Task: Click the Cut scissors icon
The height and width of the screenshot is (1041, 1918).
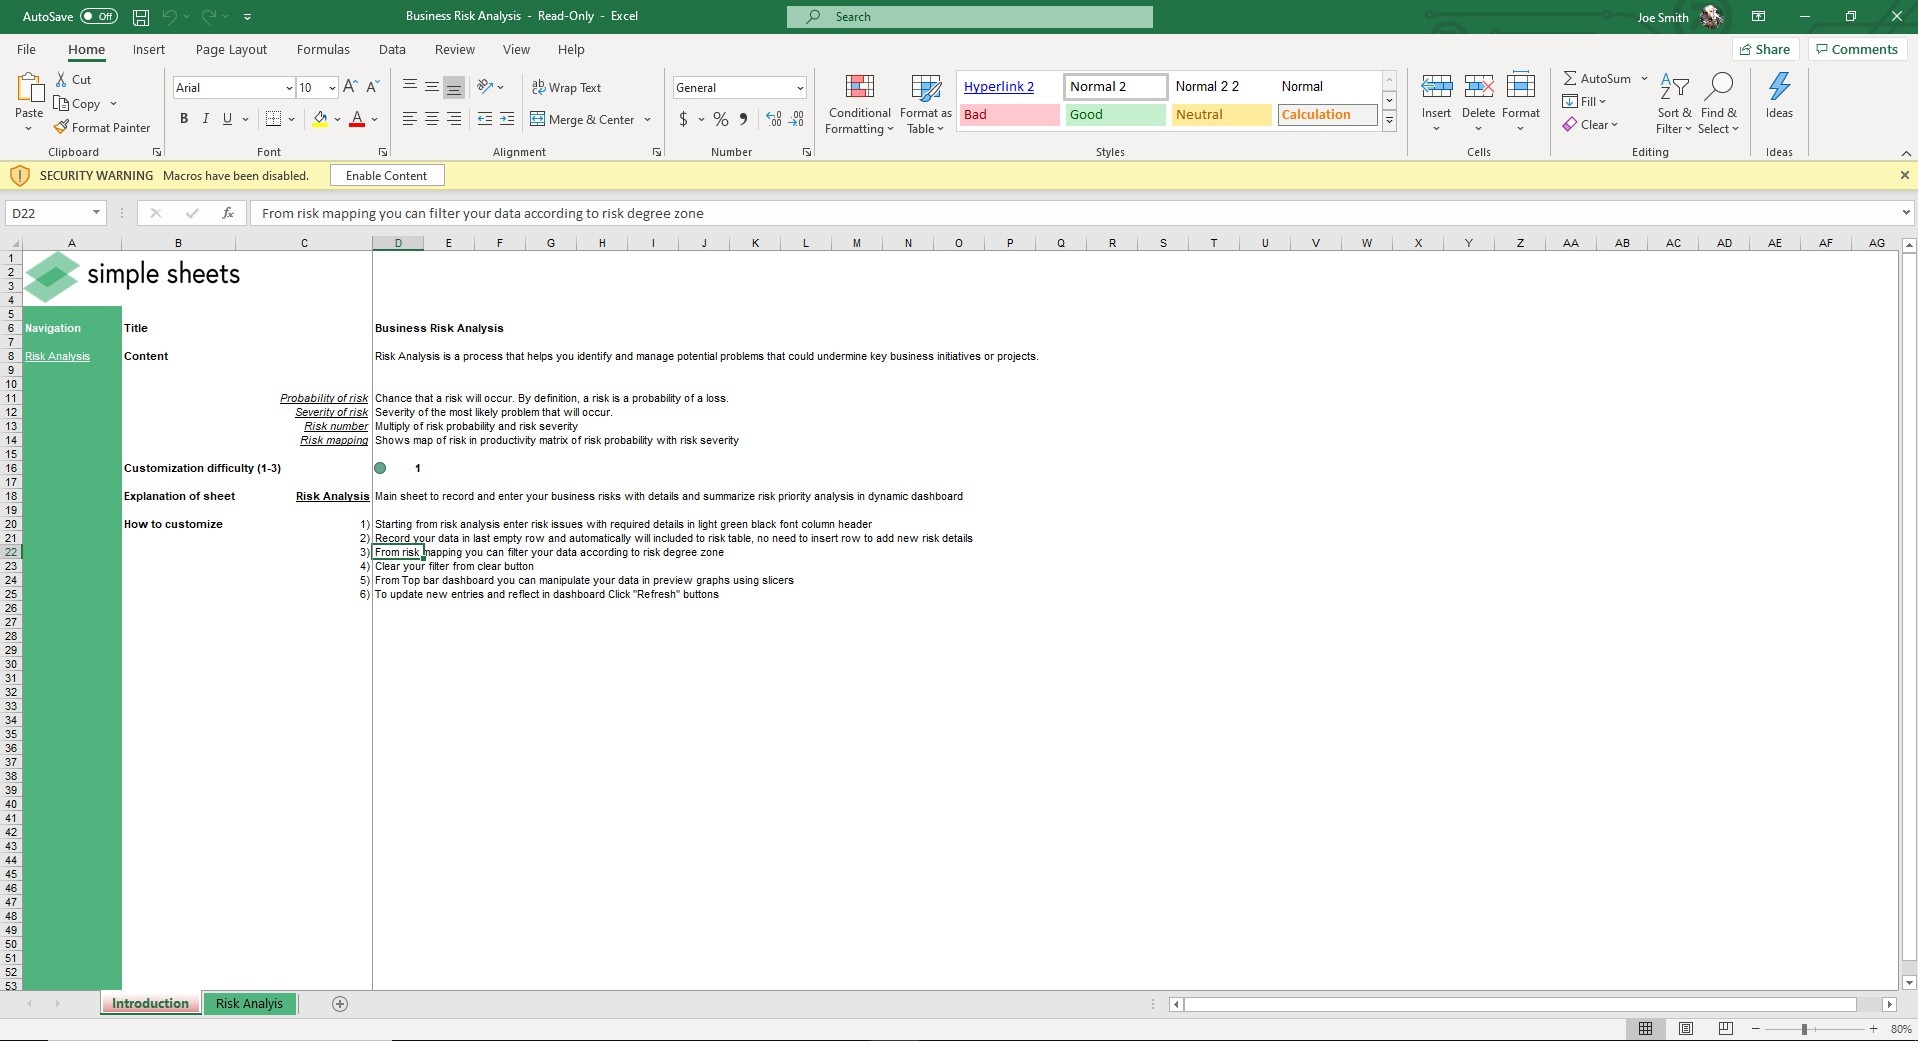Action: point(62,79)
